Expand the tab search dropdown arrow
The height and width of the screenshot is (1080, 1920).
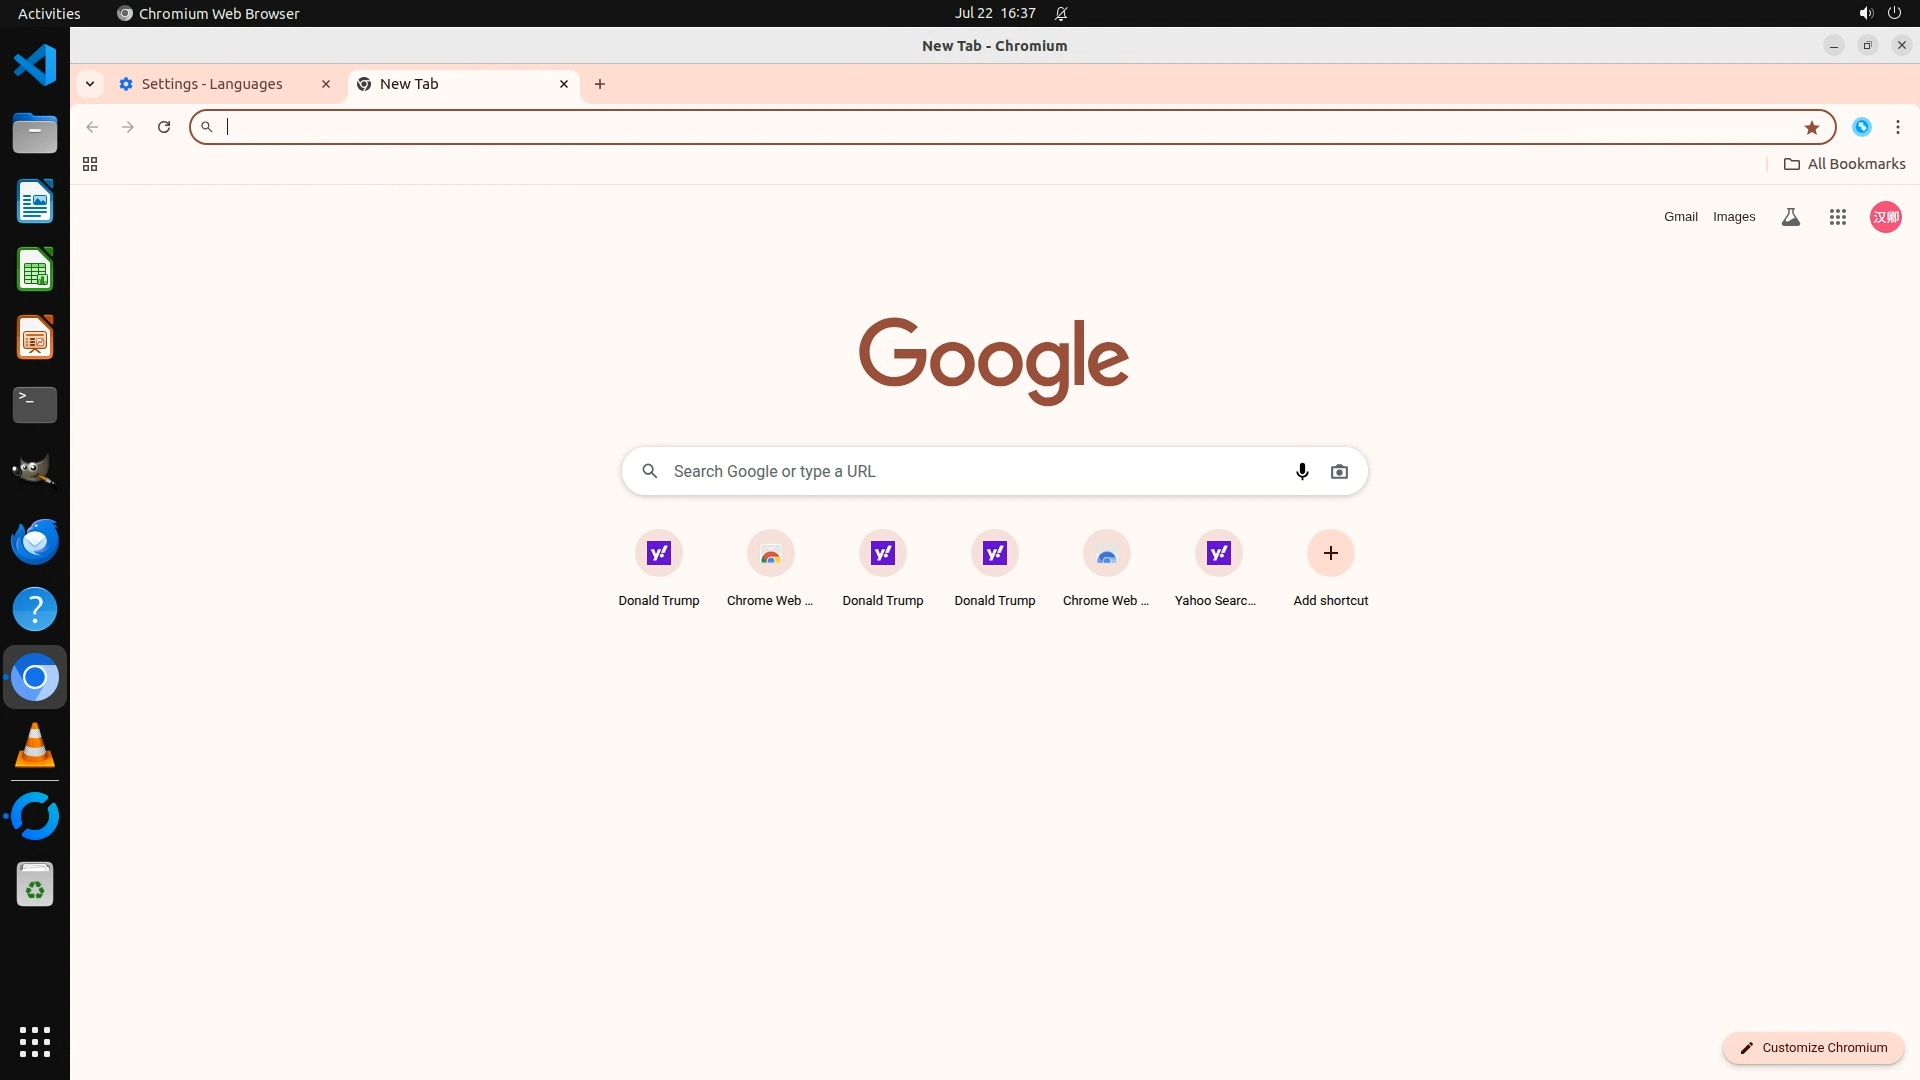[x=90, y=84]
